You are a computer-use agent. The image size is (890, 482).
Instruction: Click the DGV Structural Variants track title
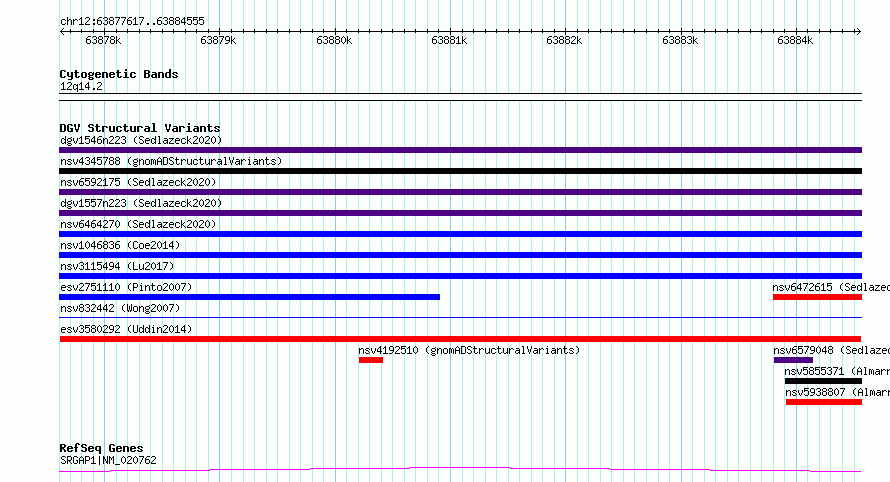(140, 128)
